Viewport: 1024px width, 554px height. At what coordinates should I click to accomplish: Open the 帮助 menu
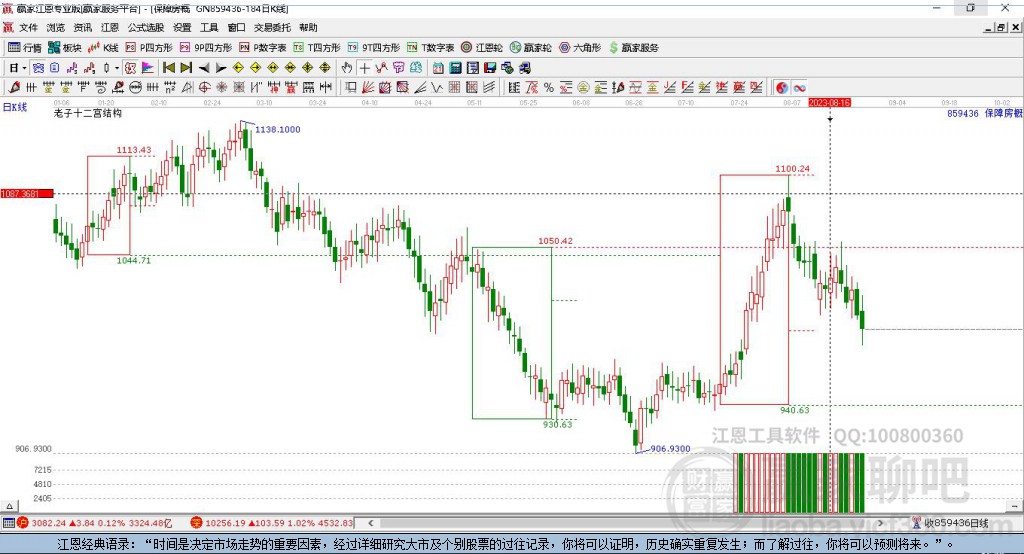(x=308, y=27)
